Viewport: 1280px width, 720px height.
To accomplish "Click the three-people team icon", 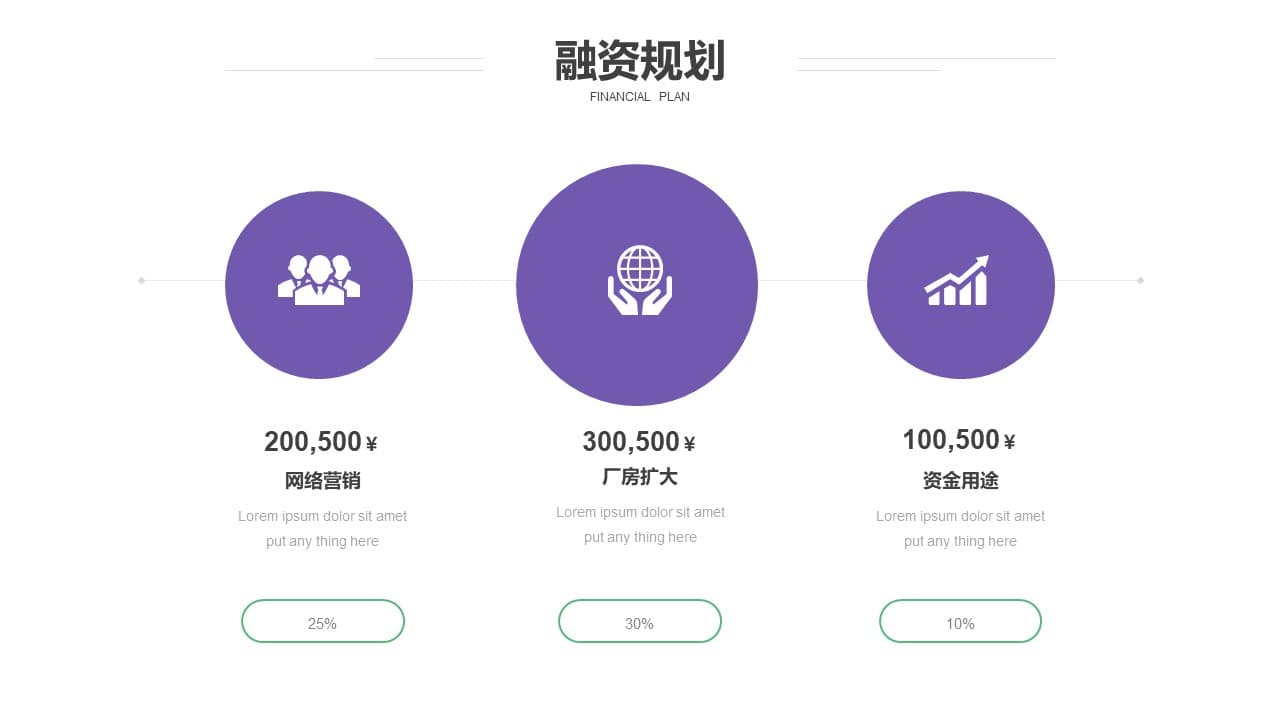I will click(319, 280).
